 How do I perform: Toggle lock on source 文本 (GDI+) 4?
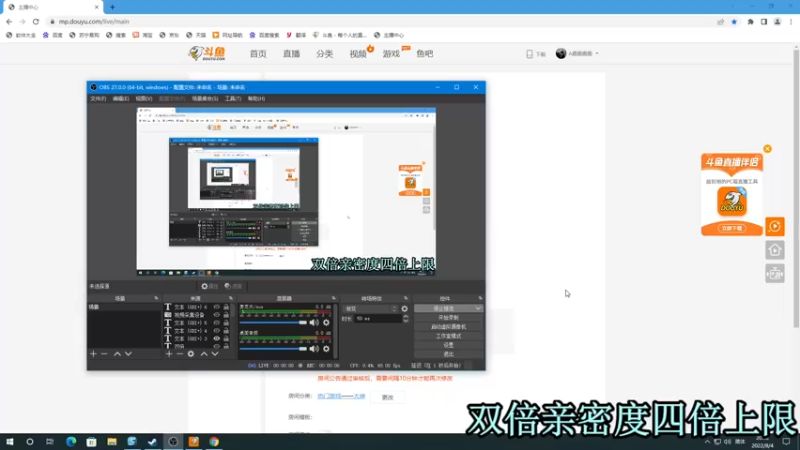[226, 331]
